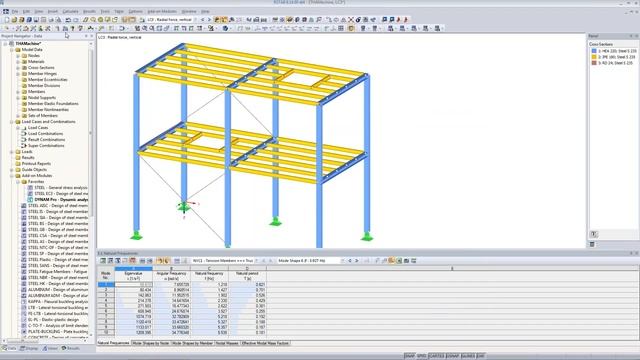Pin the Project Navigator panel
This screenshot has height=360, width=640.
tap(86, 36)
